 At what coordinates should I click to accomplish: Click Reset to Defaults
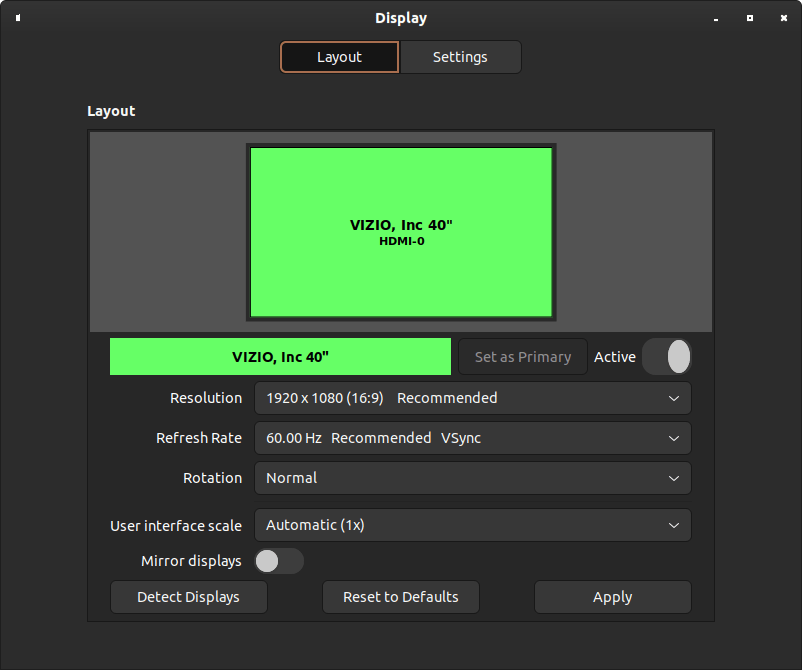[400, 597]
